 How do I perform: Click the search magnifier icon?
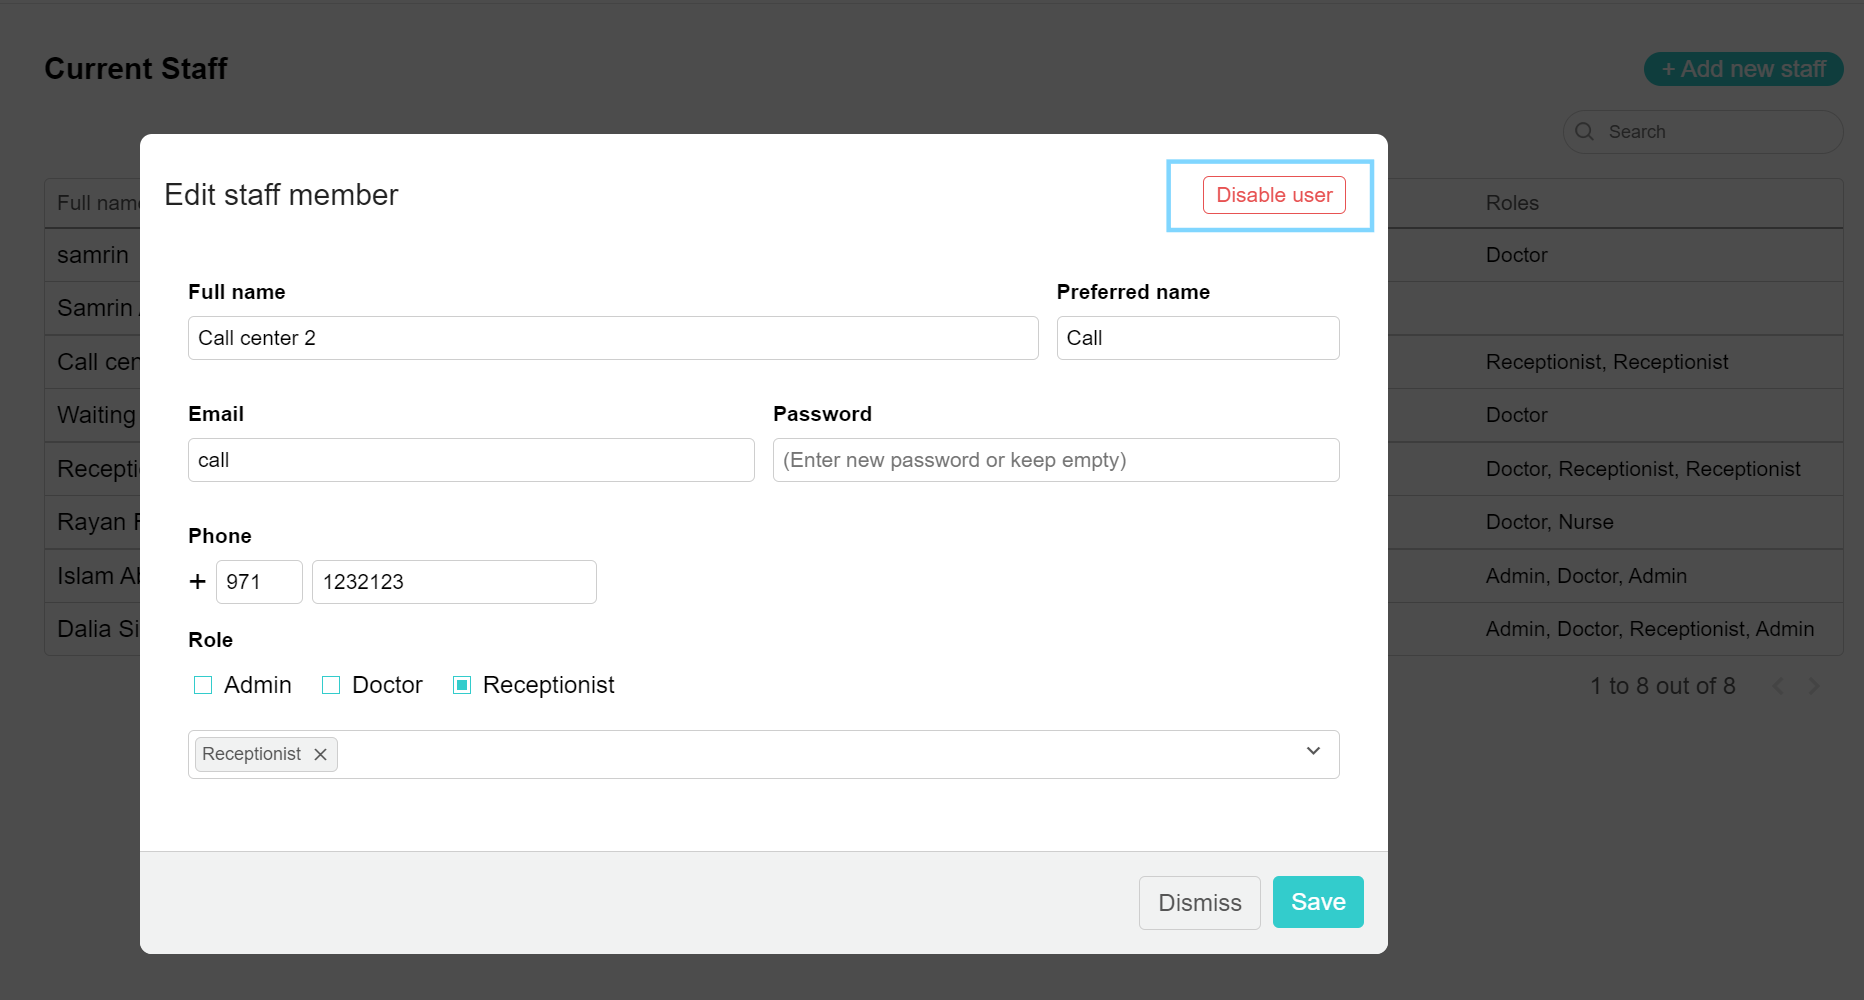tap(1584, 131)
